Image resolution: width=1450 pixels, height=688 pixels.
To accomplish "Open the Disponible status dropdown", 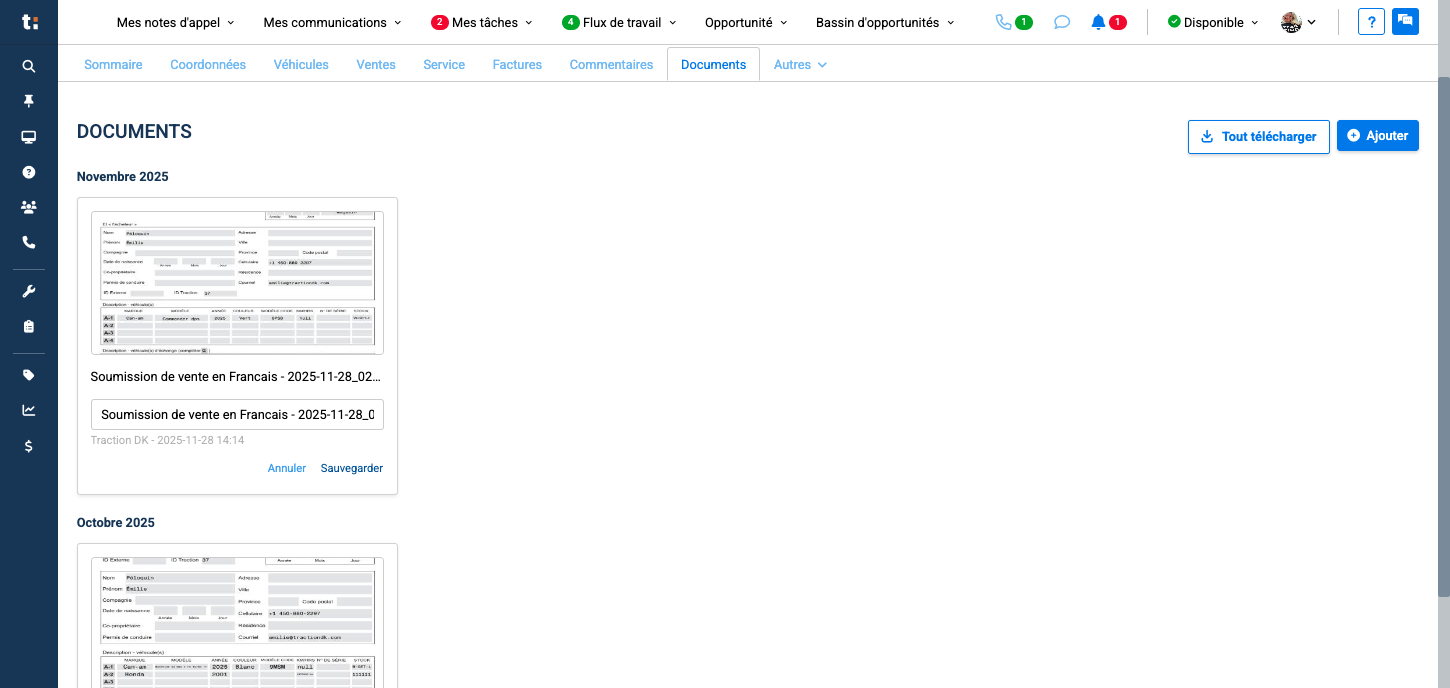I will (x=1212, y=21).
